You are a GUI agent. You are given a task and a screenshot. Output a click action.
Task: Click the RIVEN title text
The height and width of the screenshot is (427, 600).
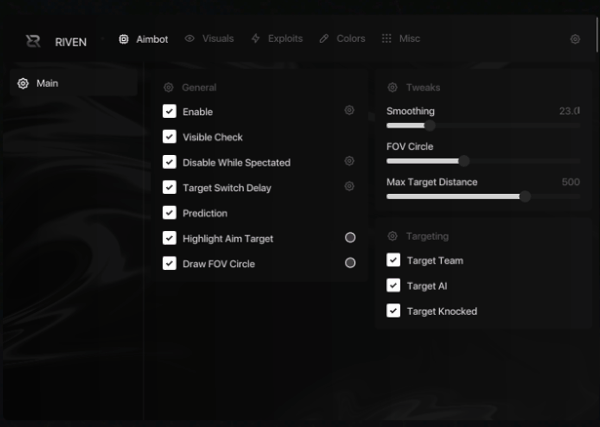[x=71, y=42]
